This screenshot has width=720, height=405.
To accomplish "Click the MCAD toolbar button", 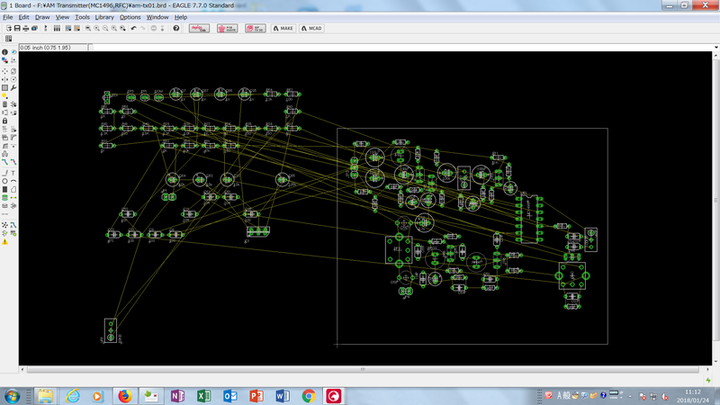I will (x=313, y=28).
